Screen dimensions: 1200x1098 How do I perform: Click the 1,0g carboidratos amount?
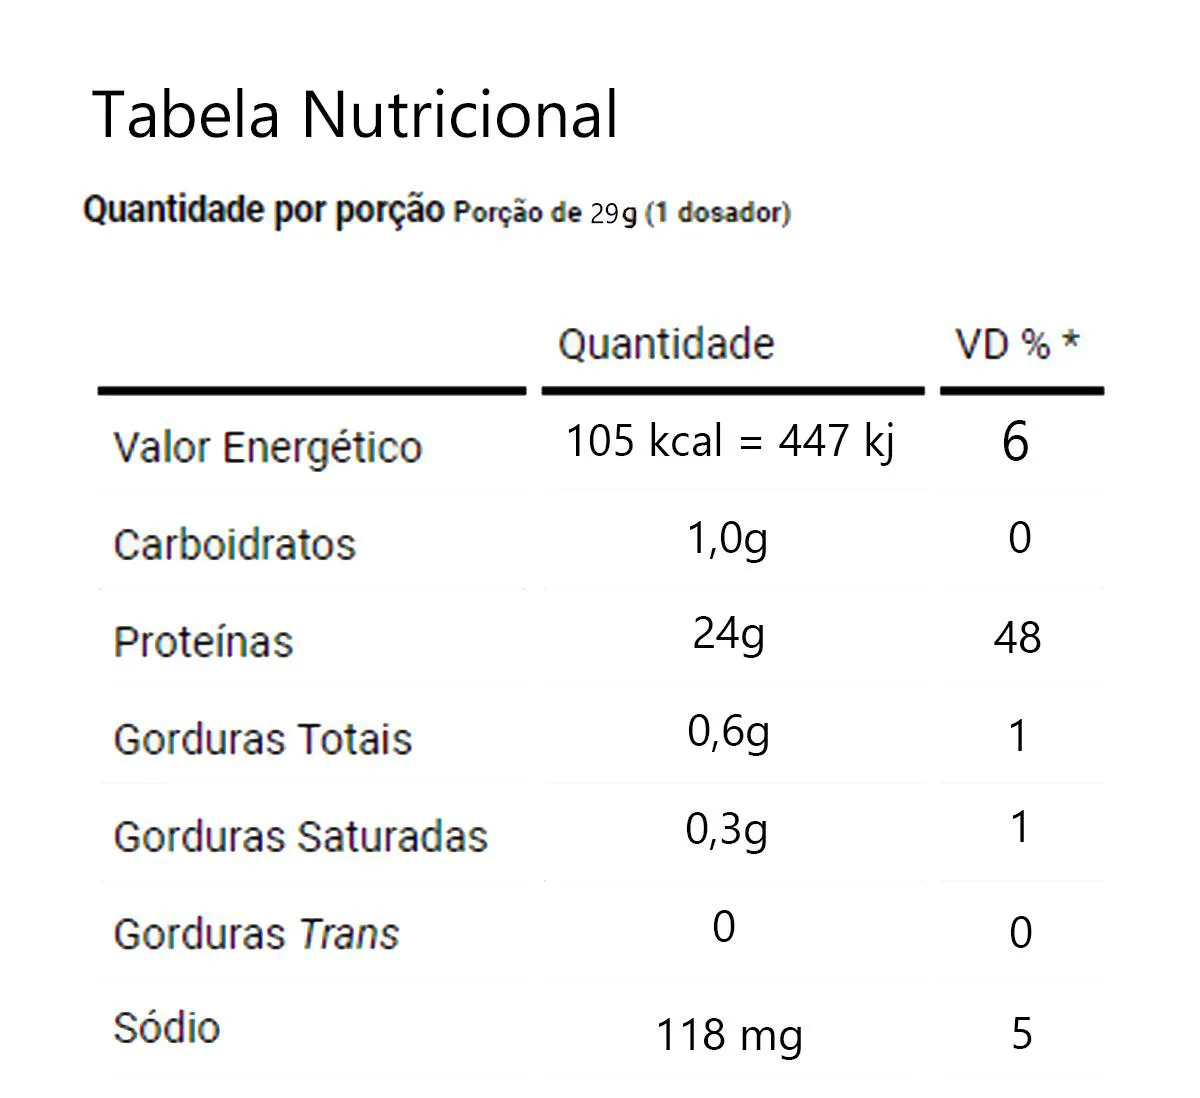coord(727,540)
